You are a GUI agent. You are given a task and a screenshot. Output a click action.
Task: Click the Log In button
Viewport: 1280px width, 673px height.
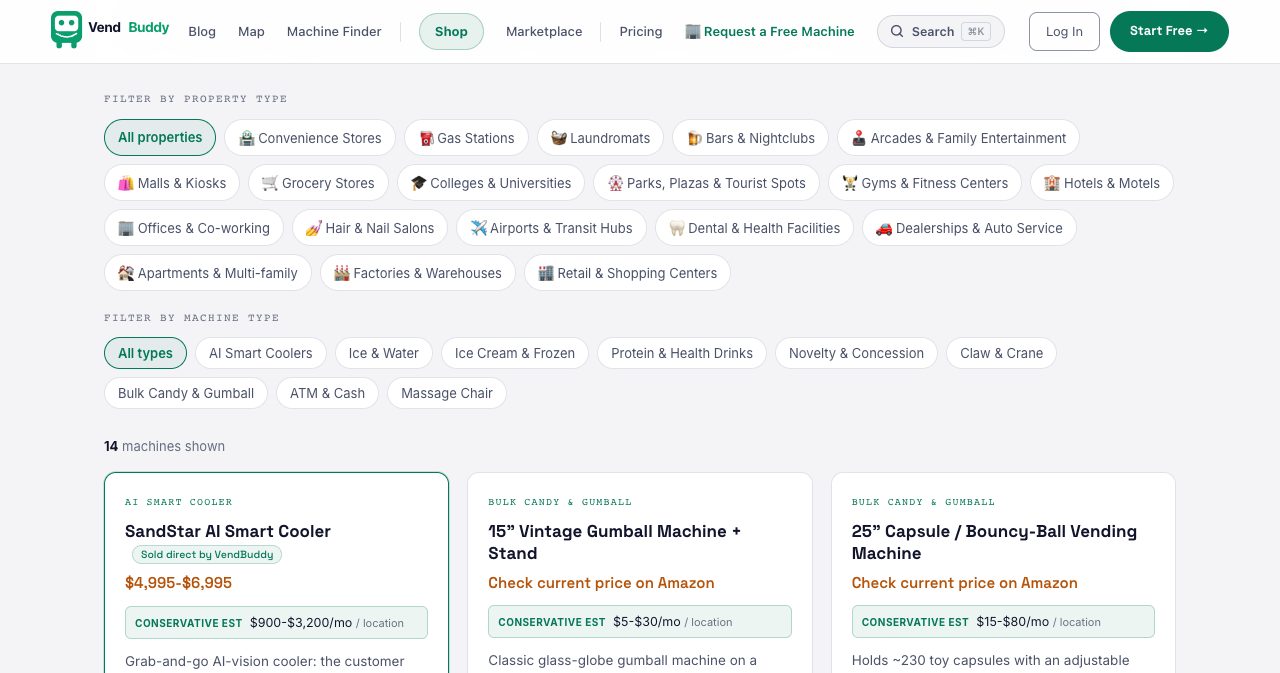1064,32
